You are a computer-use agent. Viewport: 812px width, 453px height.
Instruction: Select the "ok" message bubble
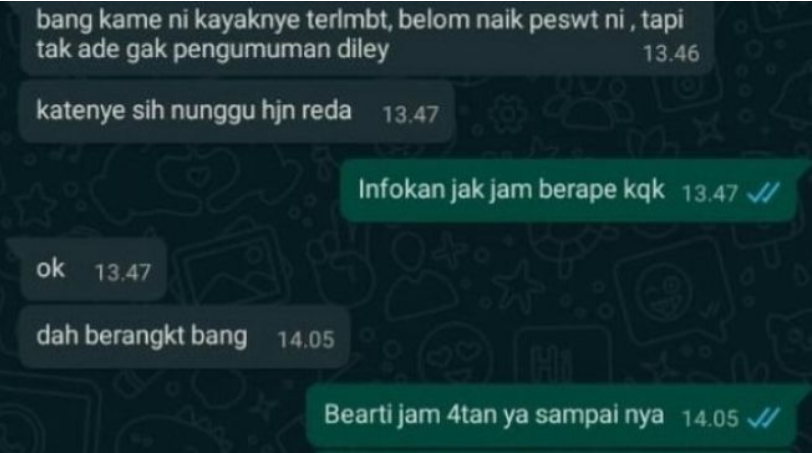(x=93, y=269)
